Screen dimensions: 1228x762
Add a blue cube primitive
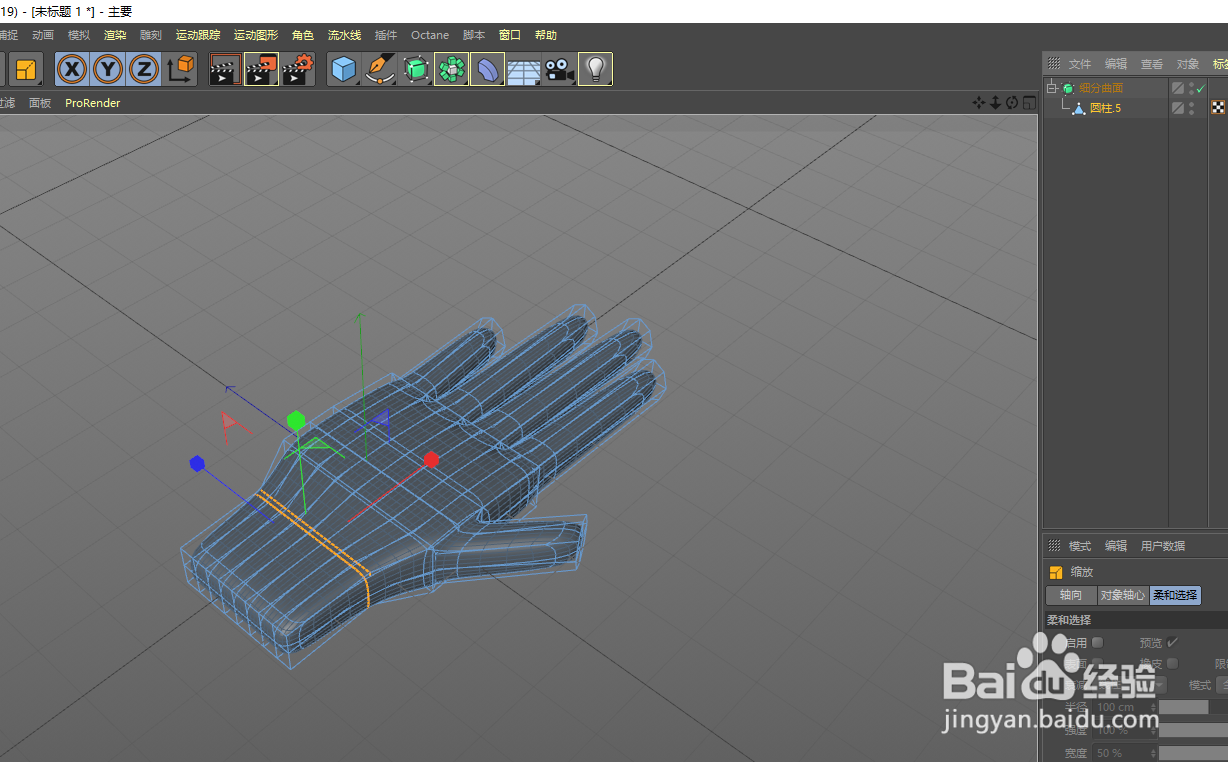(x=344, y=69)
